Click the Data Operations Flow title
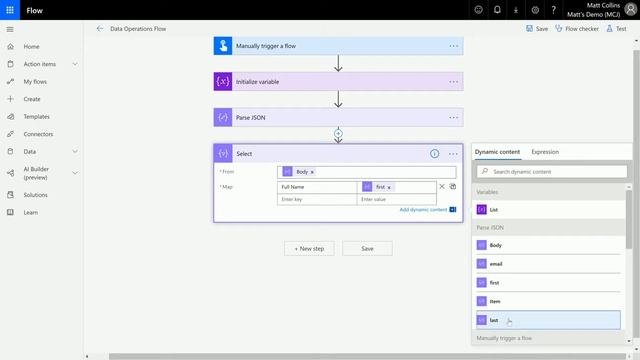Image resolution: width=640 pixels, height=360 pixels. click(138, 29)
